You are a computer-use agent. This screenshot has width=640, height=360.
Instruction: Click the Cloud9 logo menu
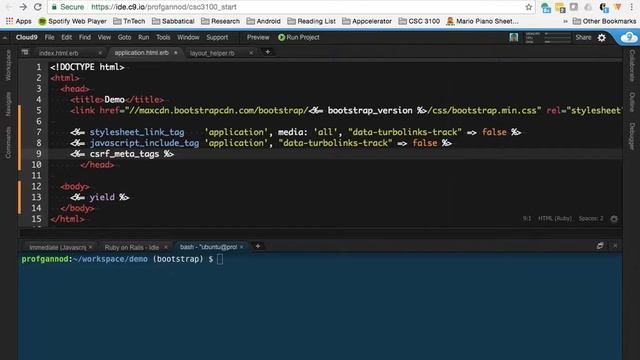coord(27,37)
